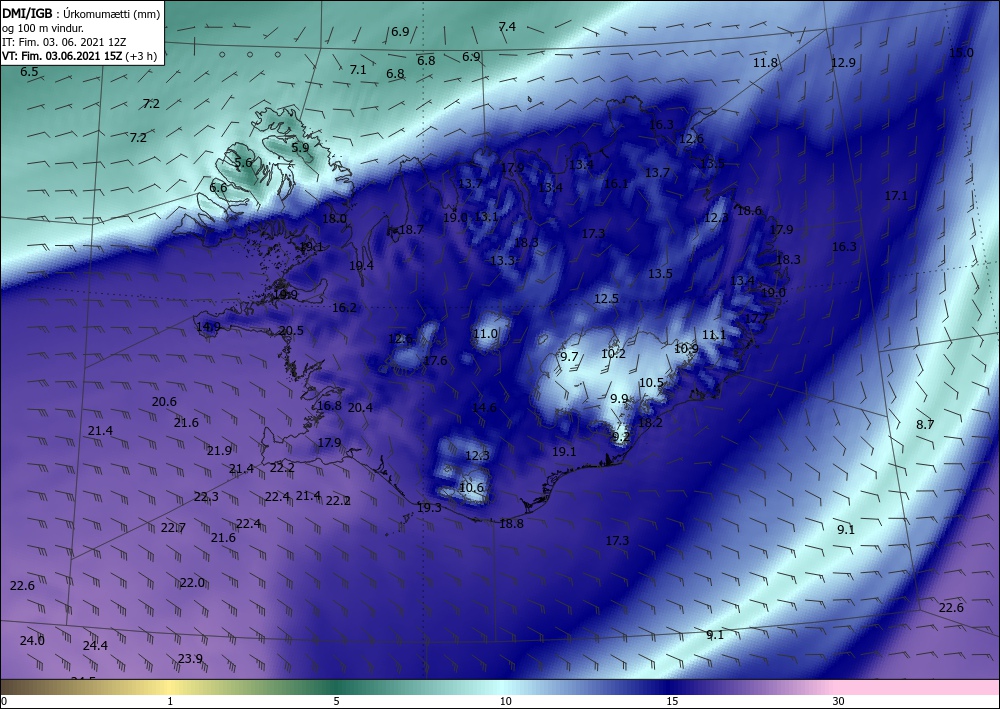
Task: Click the 9.9 value on Vatnajökull glacier
Action: (619, 398)
